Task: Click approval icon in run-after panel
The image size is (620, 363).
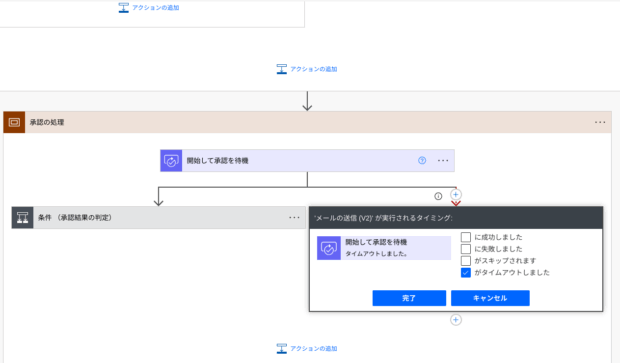Action: click(x=329, y=248)
